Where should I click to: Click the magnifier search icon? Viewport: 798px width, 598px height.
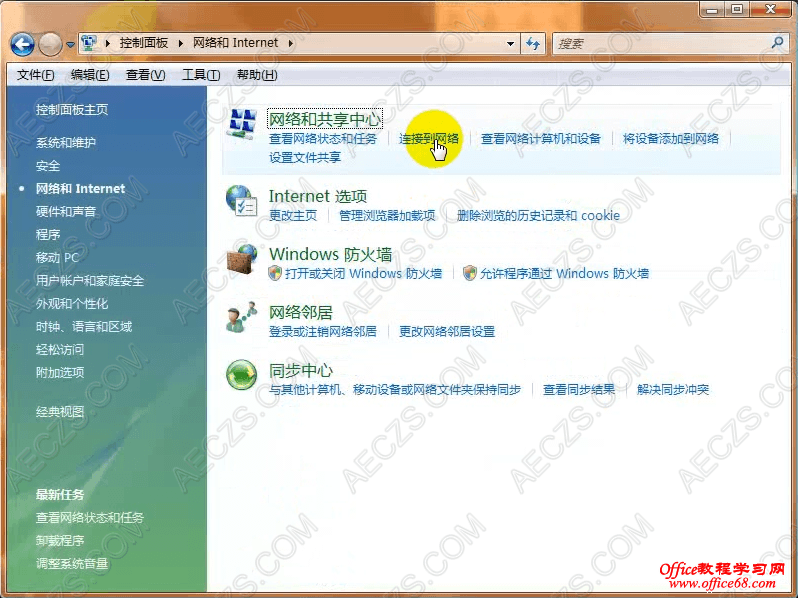point(777,43)
